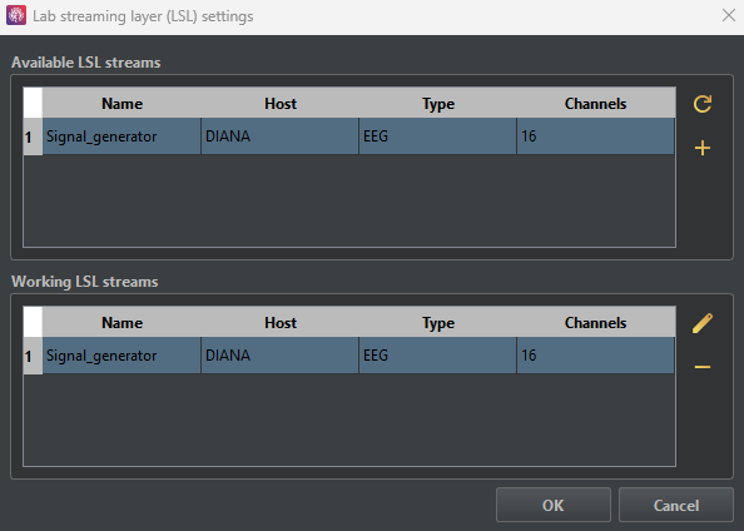Click Channels column header in Working streams

point(595,323)
